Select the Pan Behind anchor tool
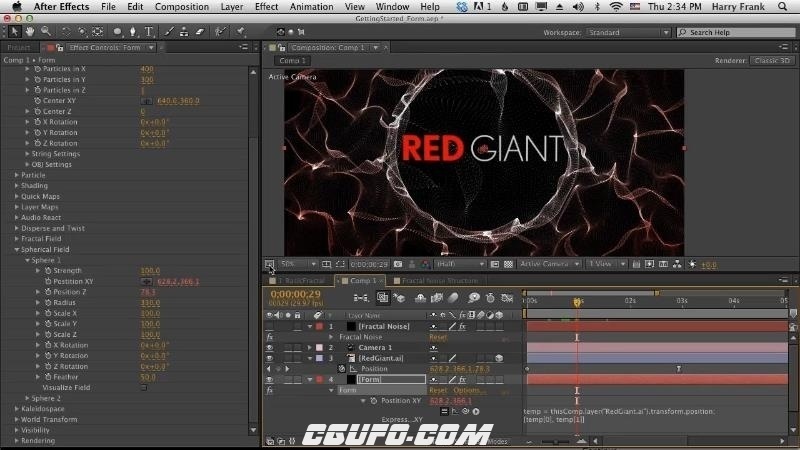The width and height of the screenshot is (800, 450). [97, 32]
